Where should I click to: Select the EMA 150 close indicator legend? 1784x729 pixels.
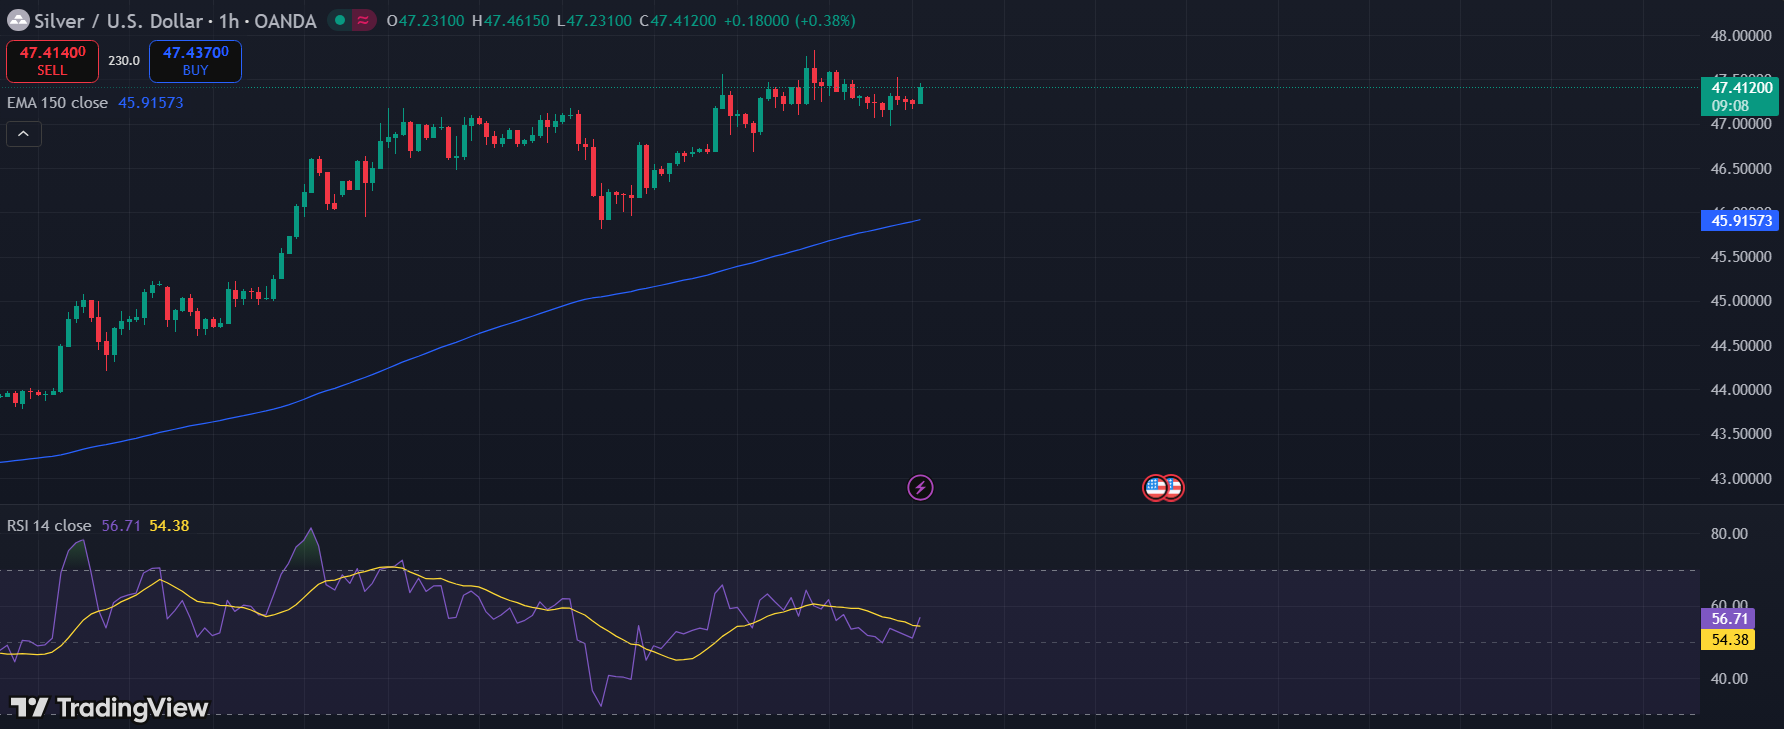[58, 103]
